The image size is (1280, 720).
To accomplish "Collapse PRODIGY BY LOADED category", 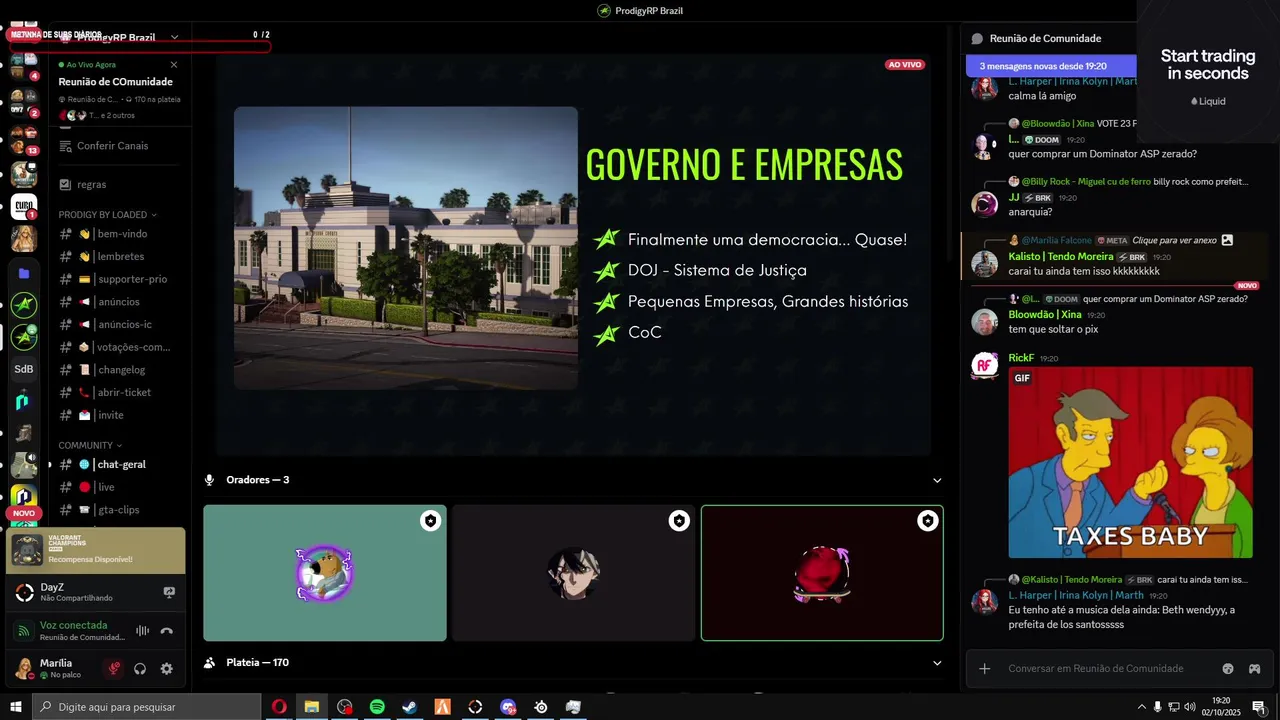I will click(x=107, y=215).
